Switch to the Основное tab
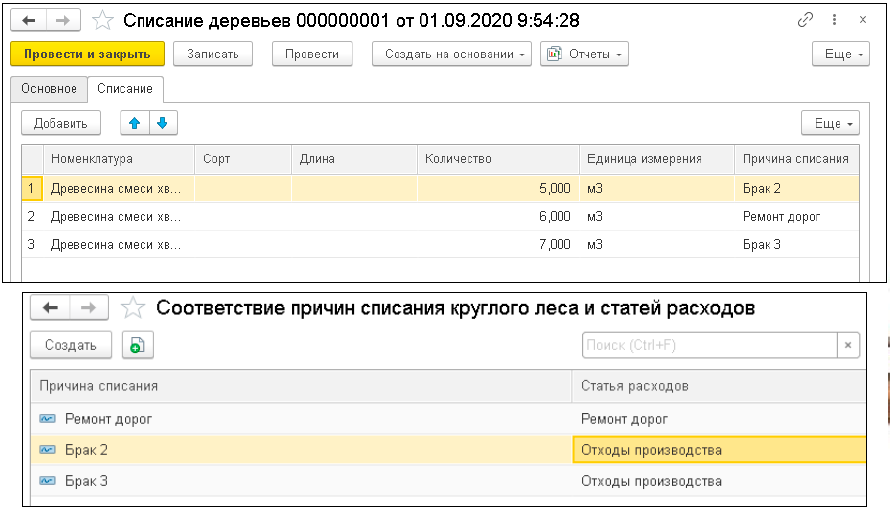This screenshot has height=512, width=890. pos(49,89)
